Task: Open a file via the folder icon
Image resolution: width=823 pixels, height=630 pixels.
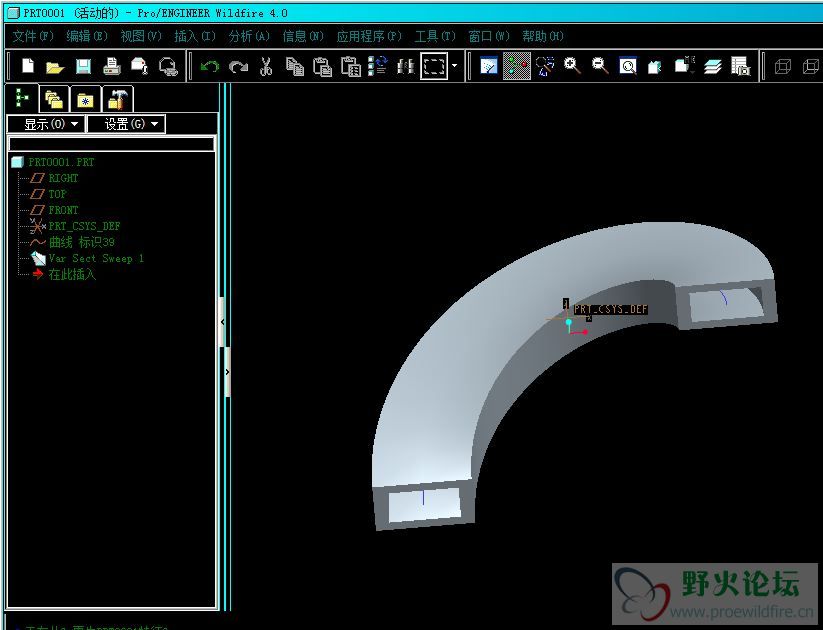Action: (55, 67)
